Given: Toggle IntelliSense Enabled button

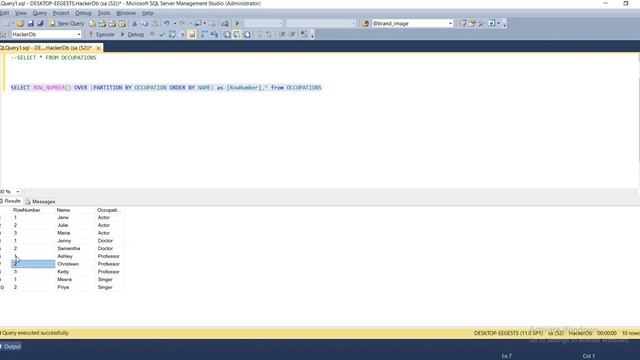Looking at the screenshot, I should [x=192, y=34].
